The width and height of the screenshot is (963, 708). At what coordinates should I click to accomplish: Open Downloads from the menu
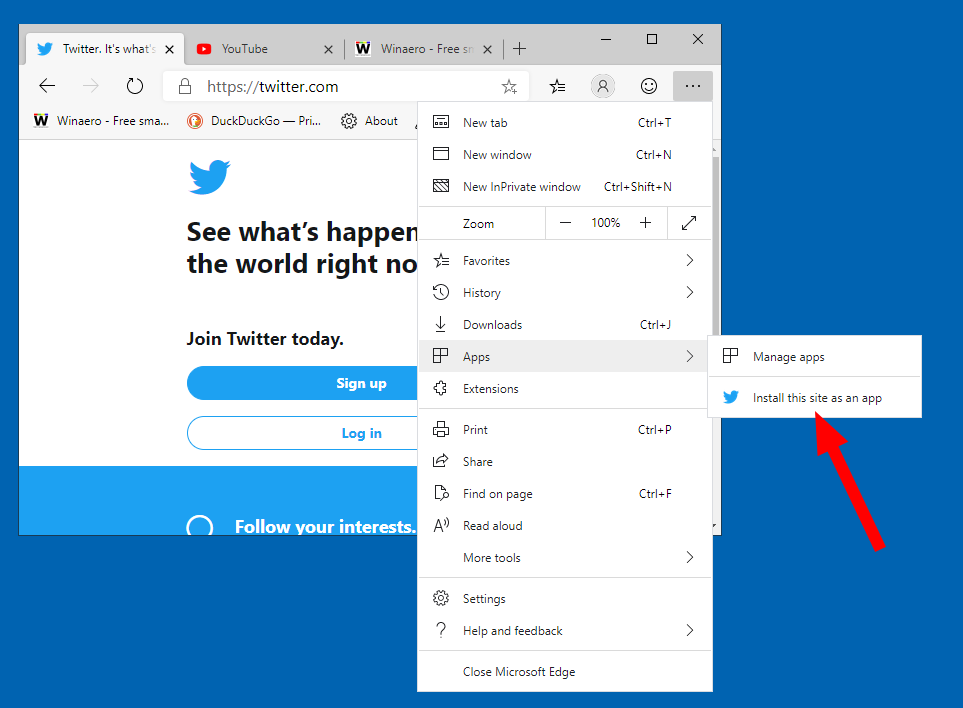(564, 324)
